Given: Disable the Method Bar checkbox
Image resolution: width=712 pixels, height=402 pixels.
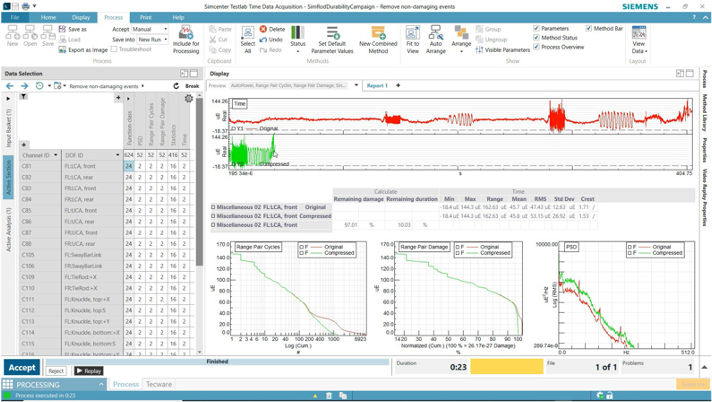Looking at the screenshot, I should pyautogui.click(x=589, y=29).
